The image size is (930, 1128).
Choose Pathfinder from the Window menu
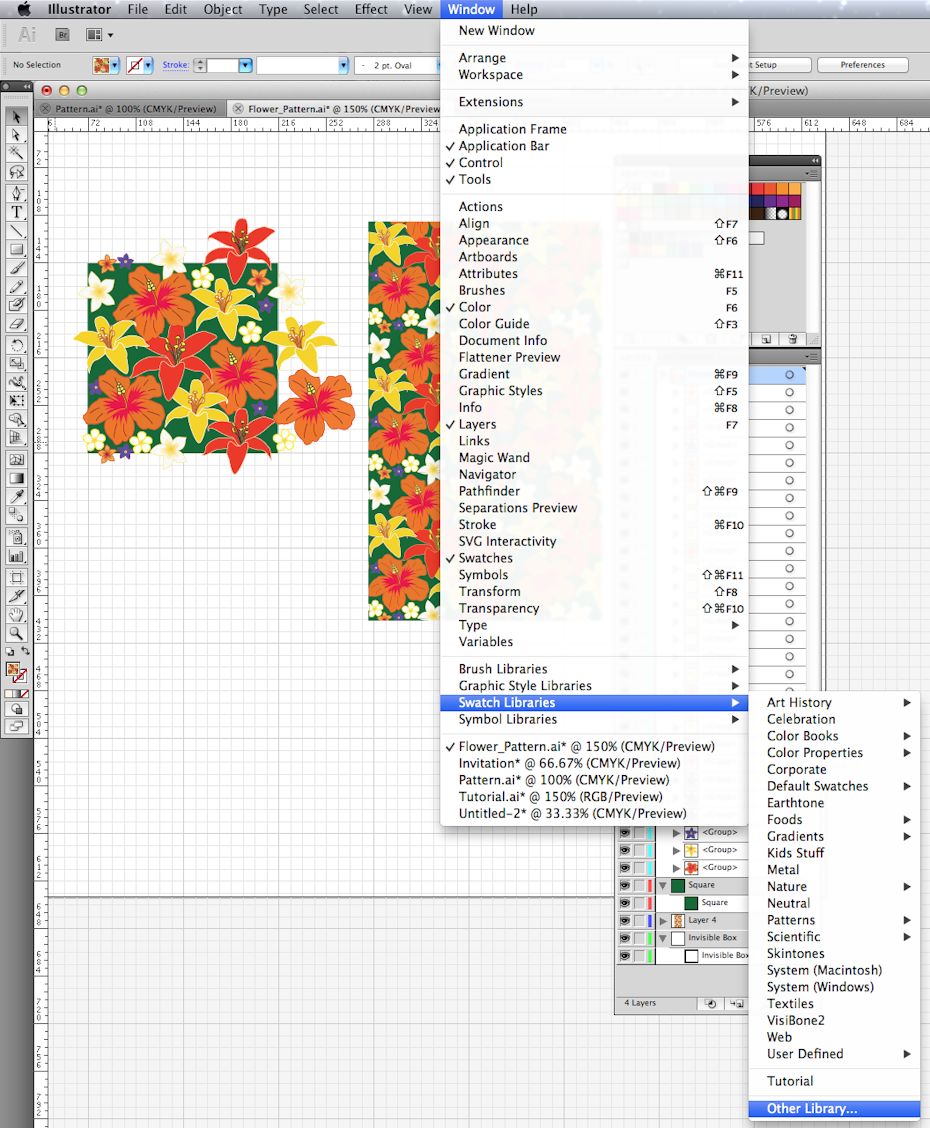coord(594,491)
